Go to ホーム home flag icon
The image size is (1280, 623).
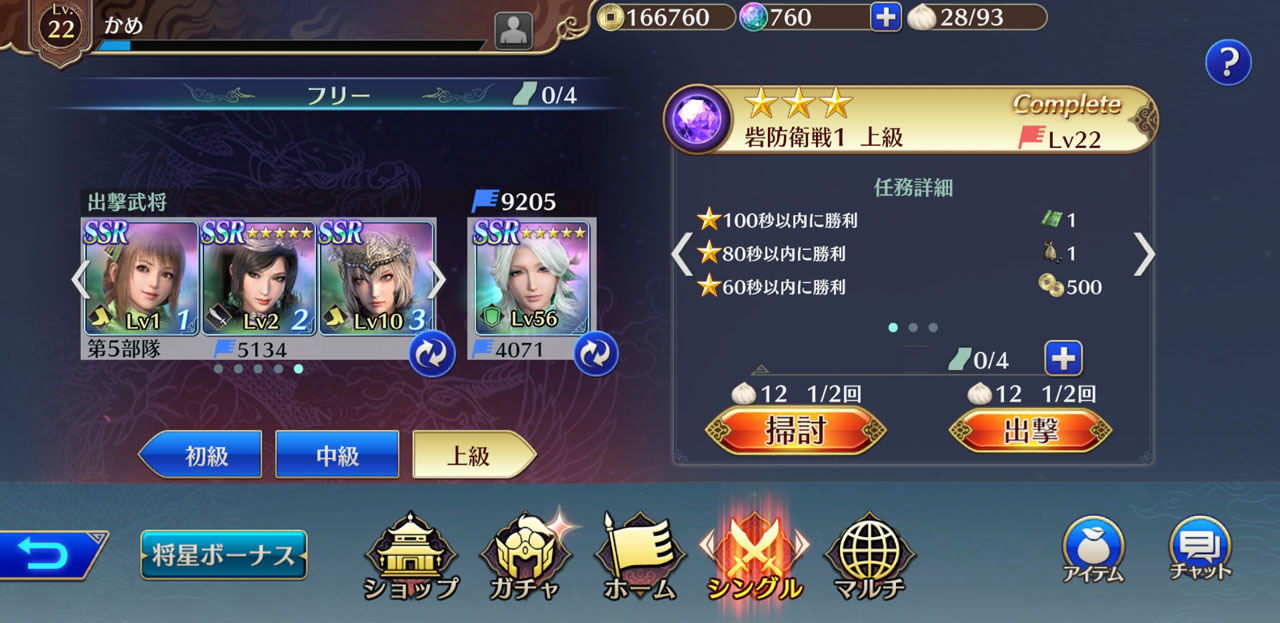click(x=640, y=557)
